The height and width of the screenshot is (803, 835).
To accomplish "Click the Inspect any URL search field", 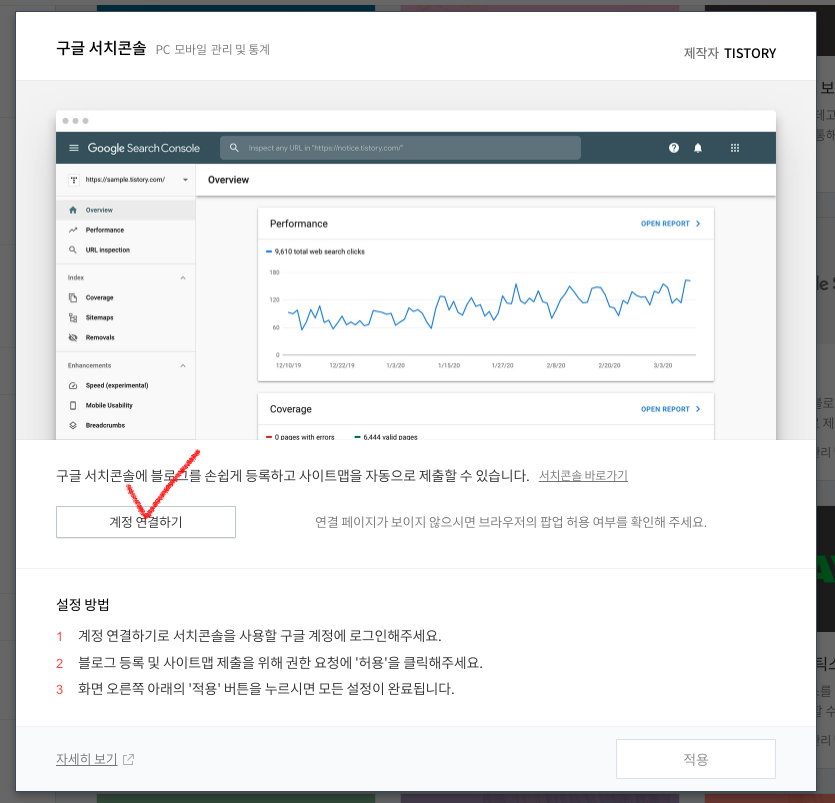I will click(400, 148).
